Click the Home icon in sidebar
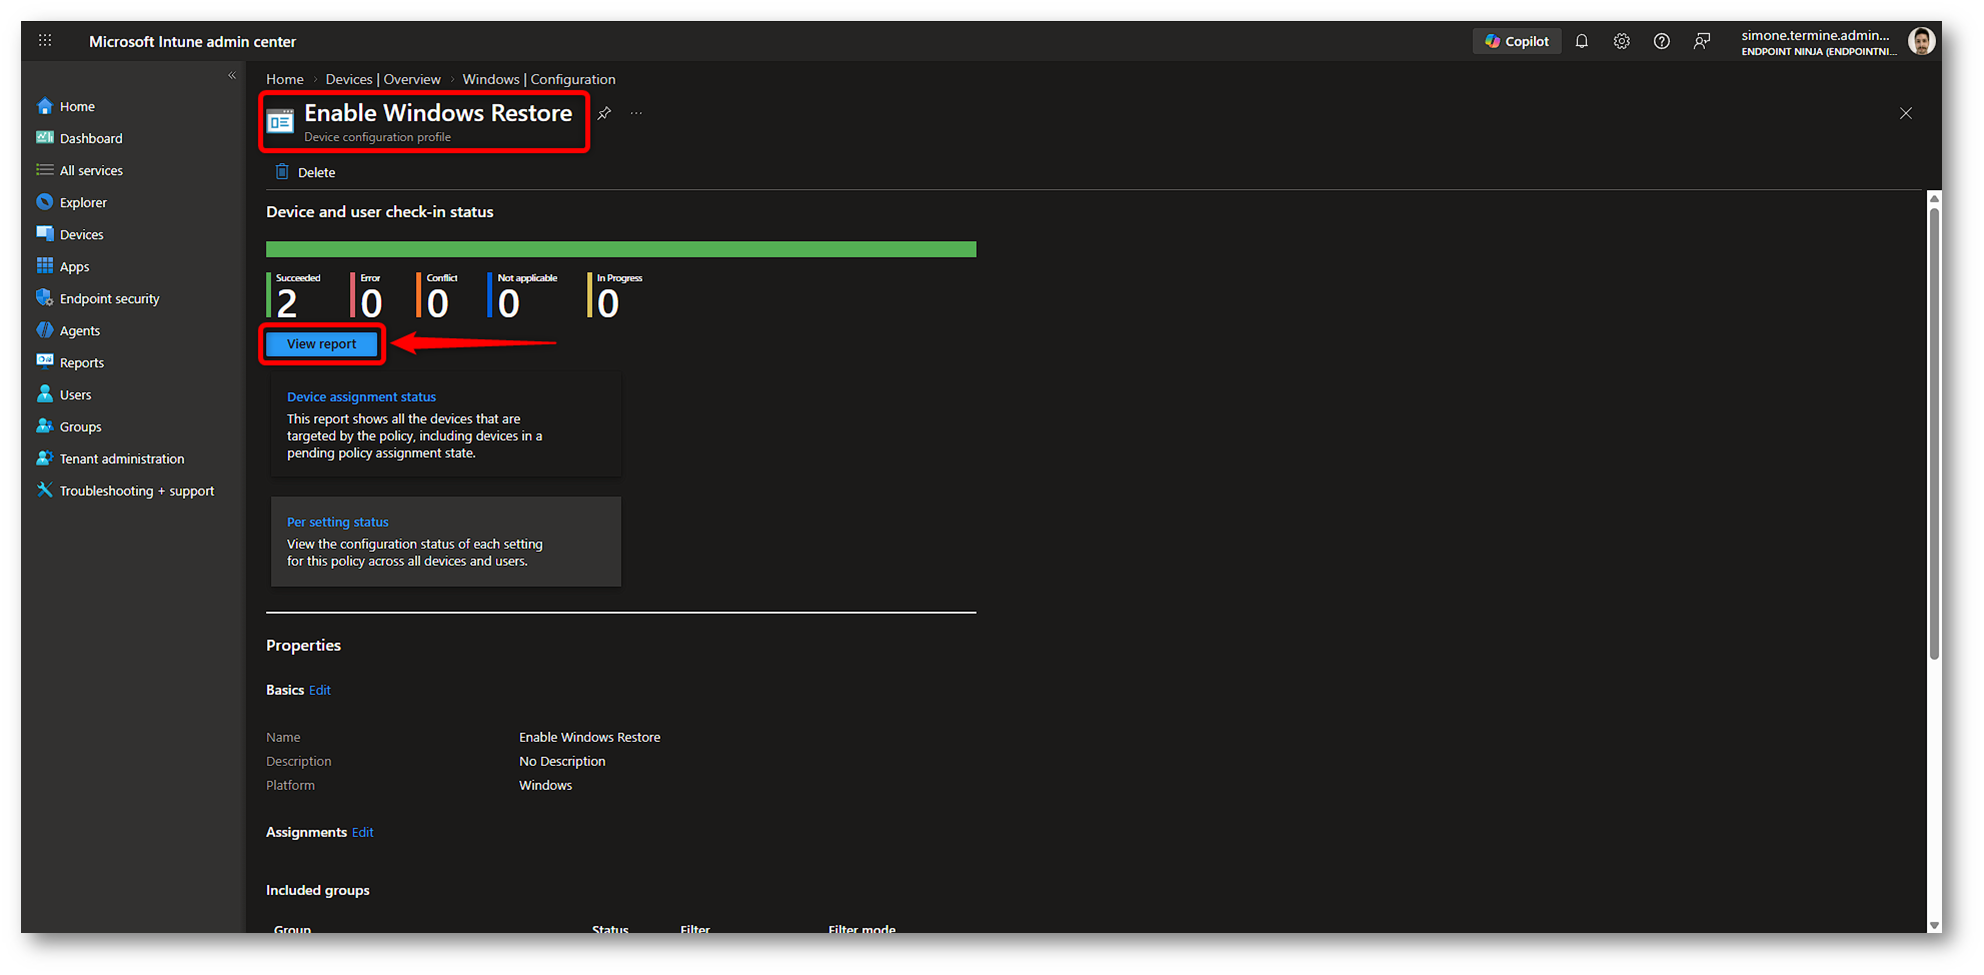The width and height of the screenshot is (1984, 975). click(x=45, y=106)
